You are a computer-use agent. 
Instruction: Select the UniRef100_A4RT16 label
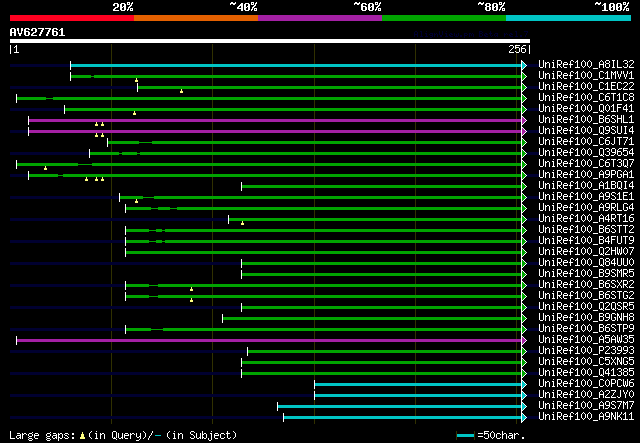586,219
